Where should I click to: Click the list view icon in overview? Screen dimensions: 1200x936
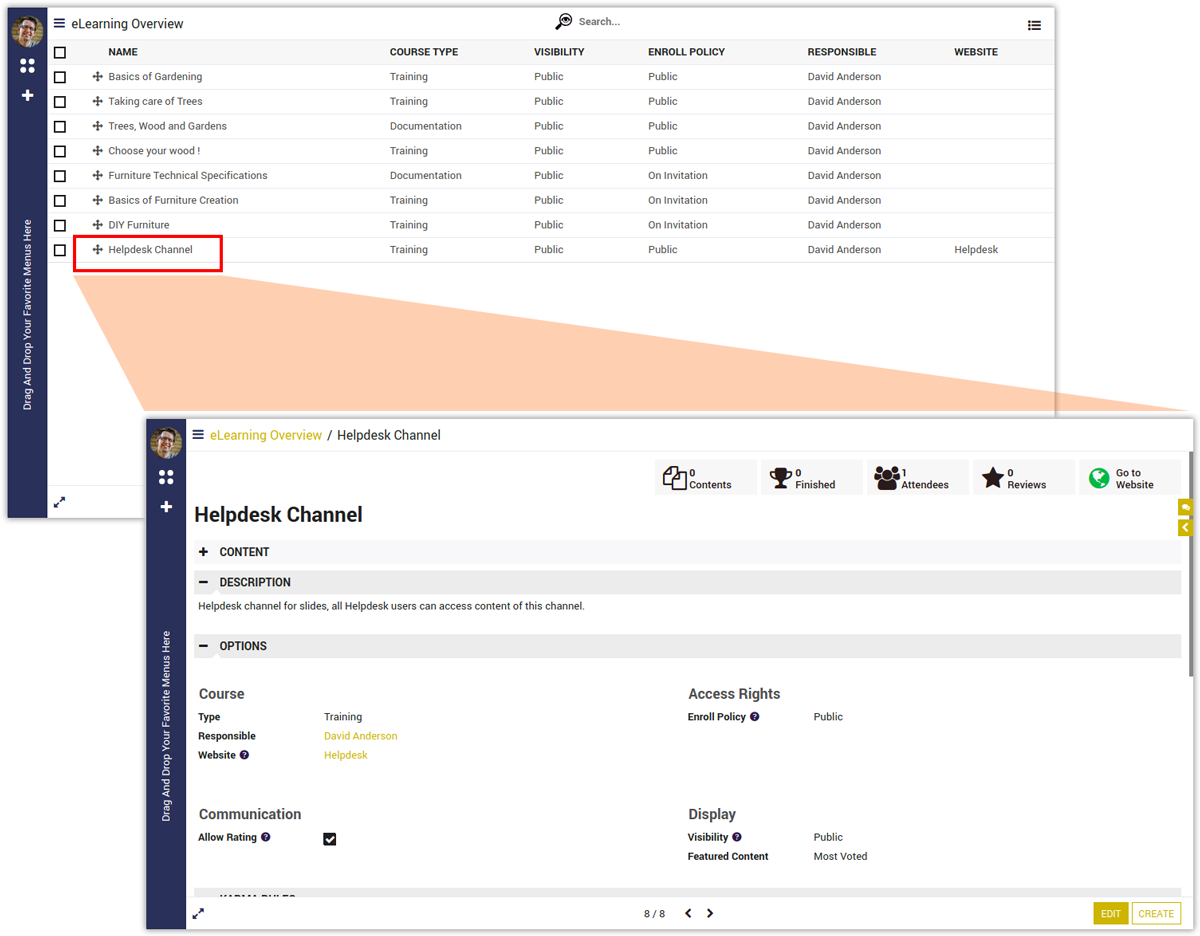1034,25
